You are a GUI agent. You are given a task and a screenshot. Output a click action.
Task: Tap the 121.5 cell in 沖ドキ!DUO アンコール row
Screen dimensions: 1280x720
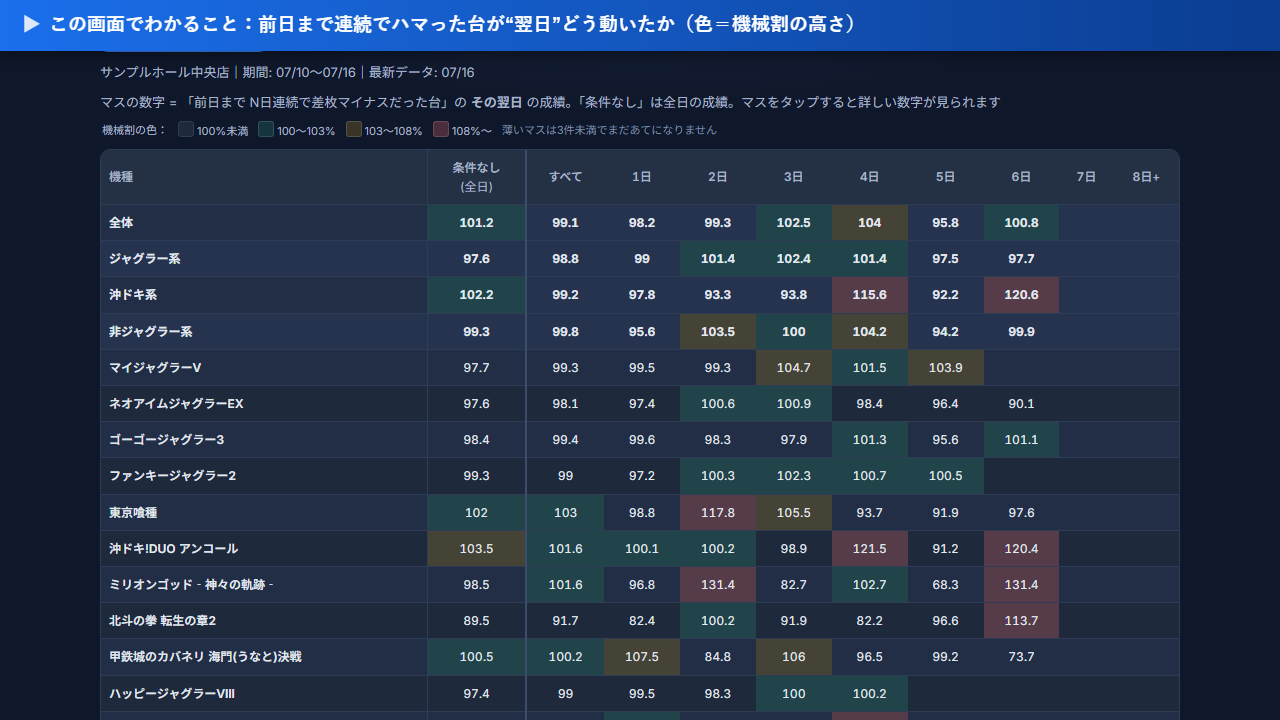[870, 549]
